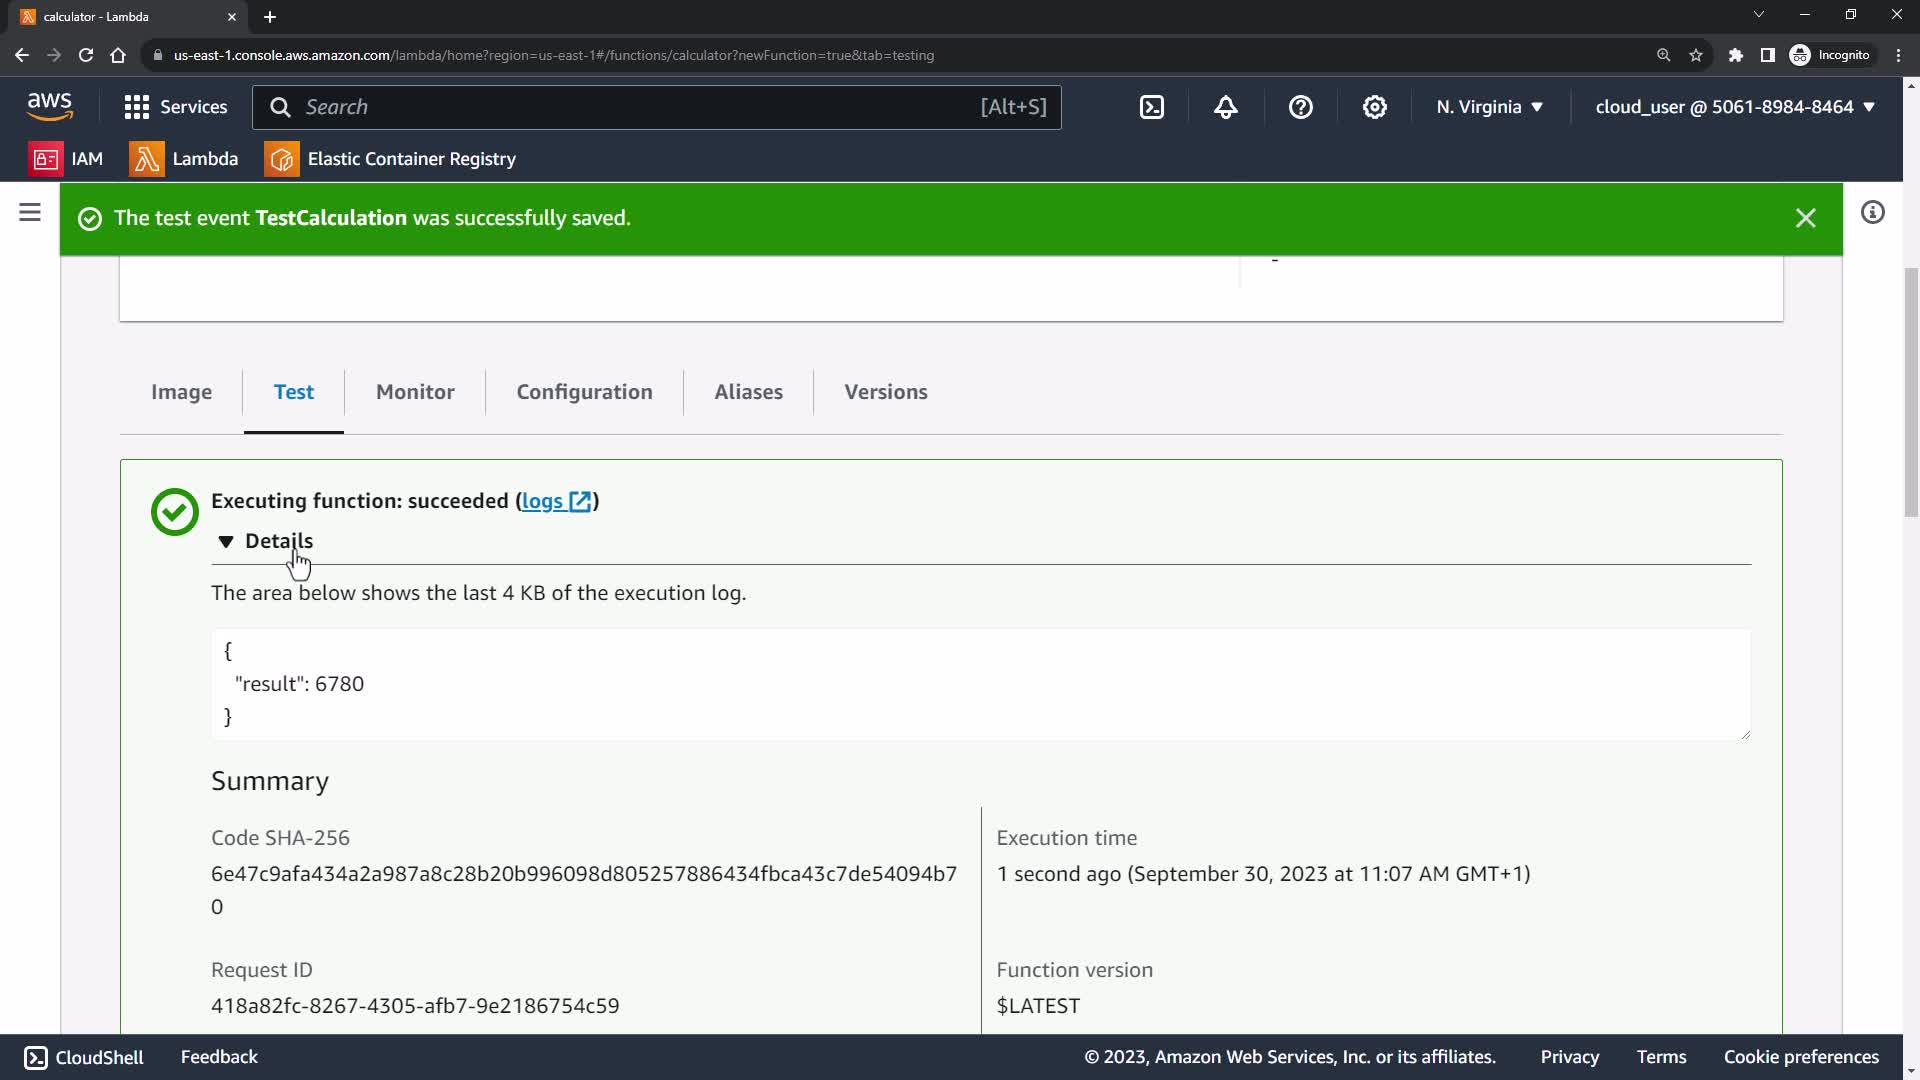Screen dimensions: 1920x1080
Task: Open the IAM service shortcut
Action: (67, 159)
